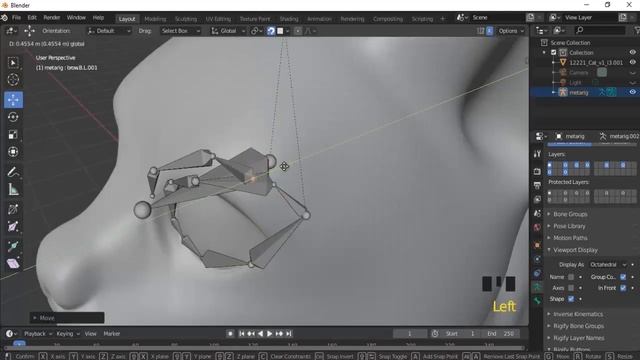The height and width of the screenshot is (360, 640).
Task: Disable the In Front checkbox
Action: click(x=623, y=288)
